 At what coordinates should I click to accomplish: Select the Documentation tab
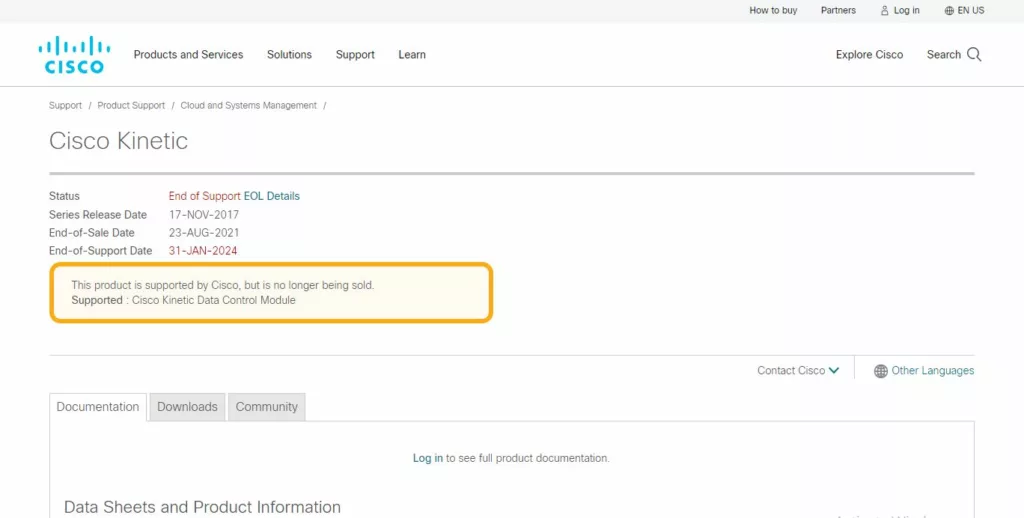[98, 407]
